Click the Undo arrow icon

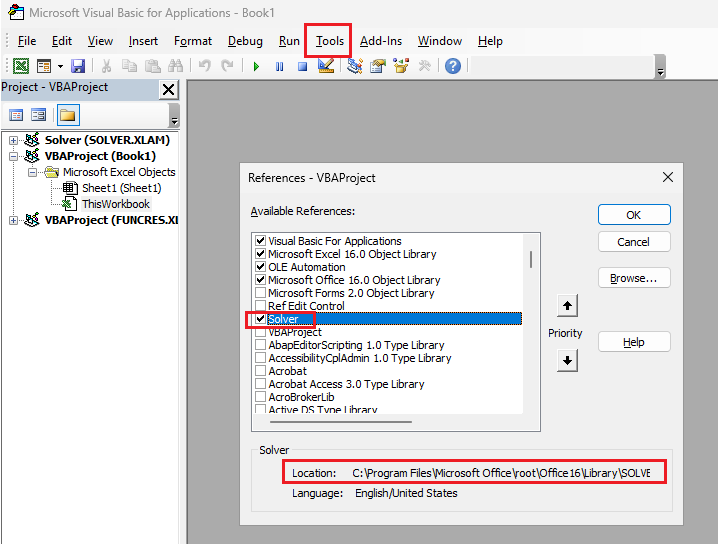point(204,66)
